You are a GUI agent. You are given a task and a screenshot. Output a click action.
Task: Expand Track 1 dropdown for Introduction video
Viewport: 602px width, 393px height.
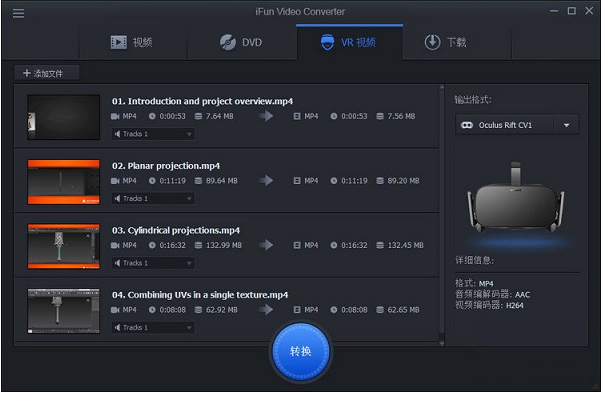pyautogui.click(x=153, y=134)
